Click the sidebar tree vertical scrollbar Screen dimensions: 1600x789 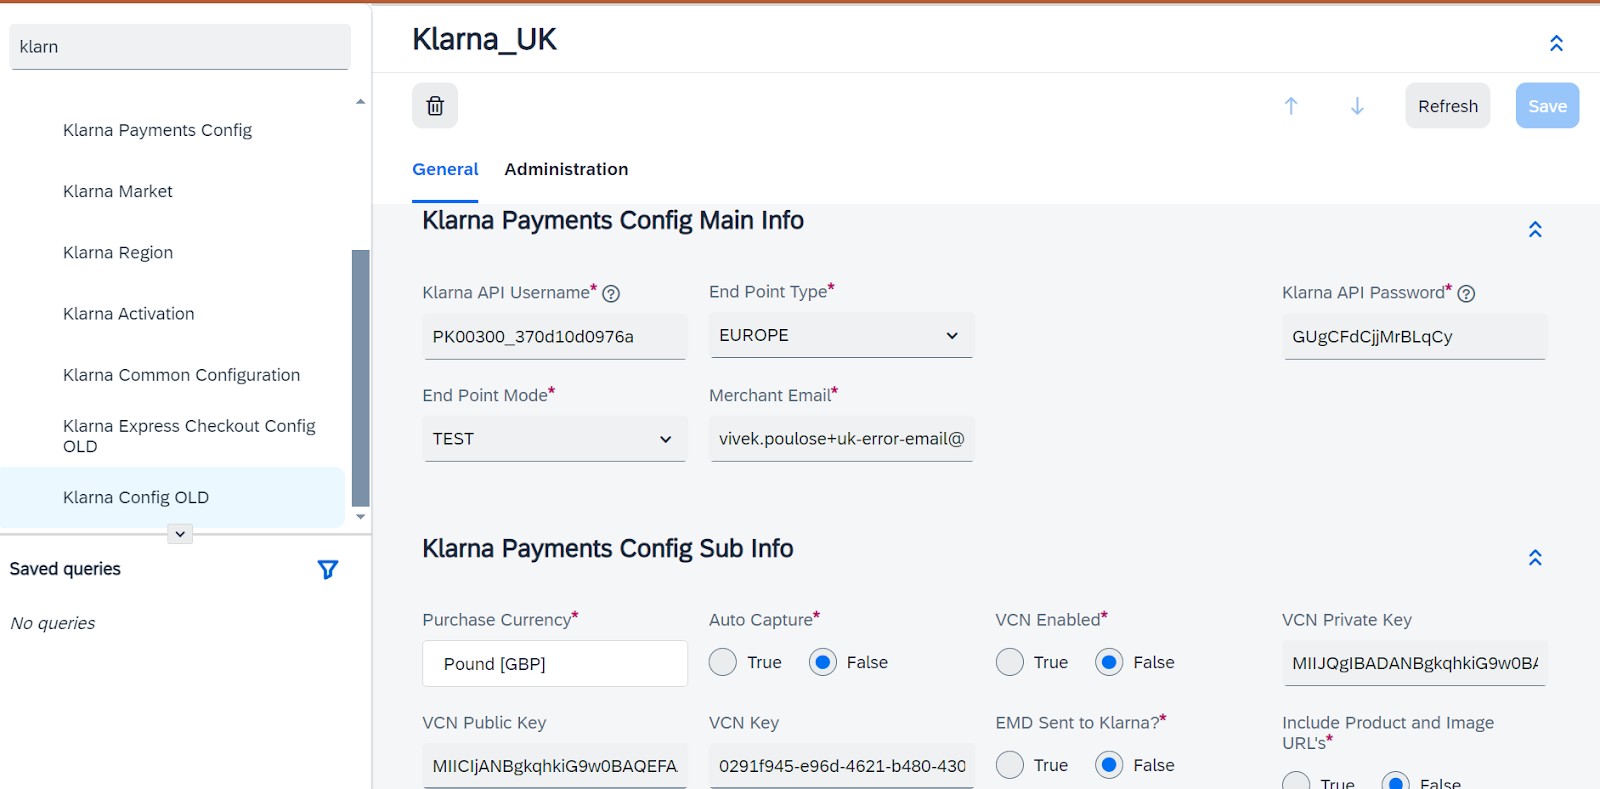coord(361,378)
